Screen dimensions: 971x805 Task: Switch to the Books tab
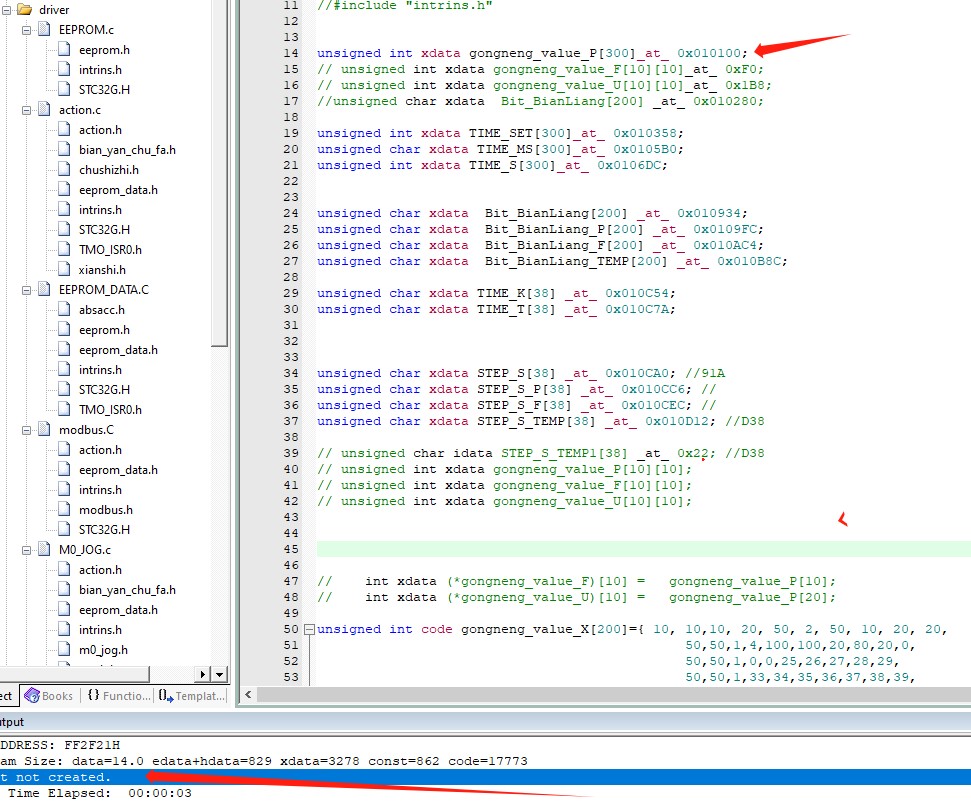tap(49, 695)
